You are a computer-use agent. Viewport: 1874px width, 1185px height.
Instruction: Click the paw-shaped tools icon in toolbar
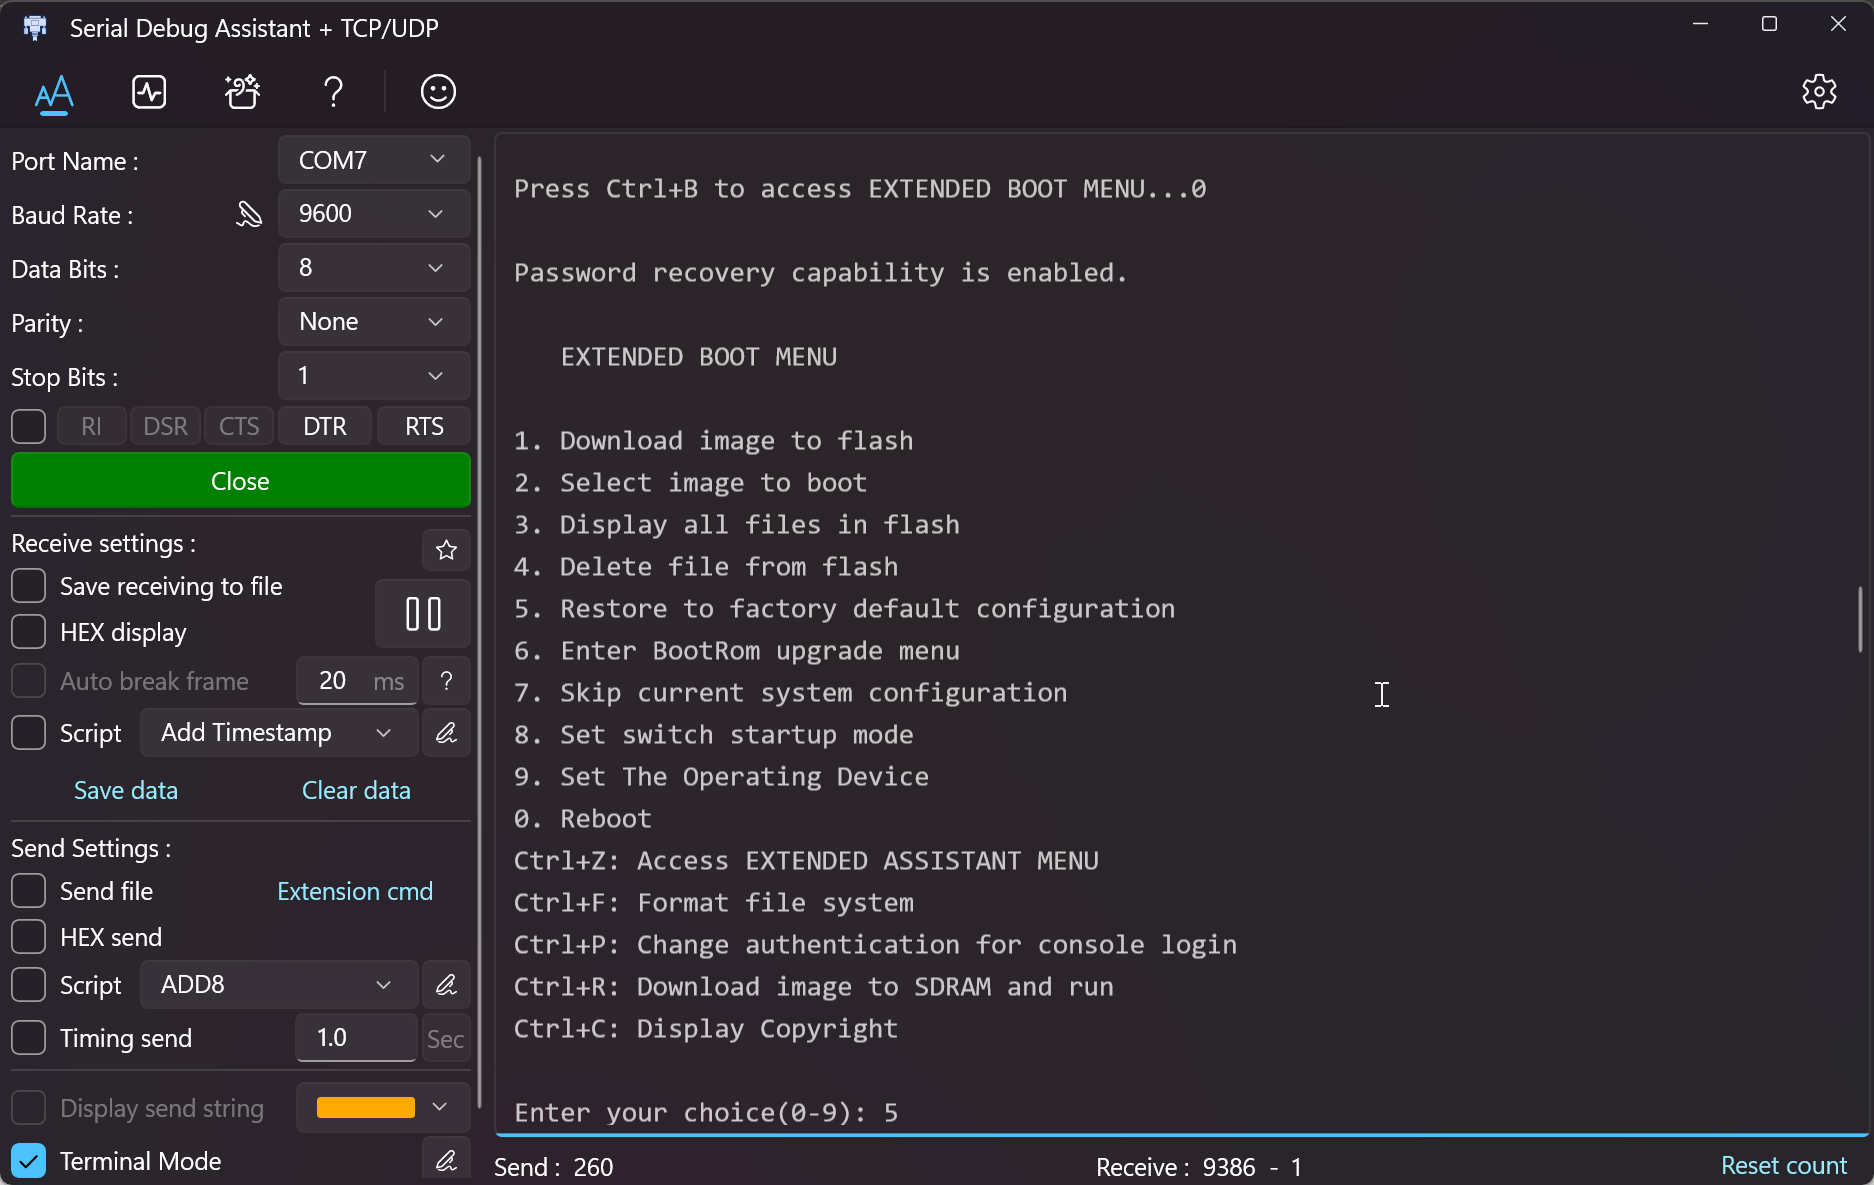[x=242, y=92]
